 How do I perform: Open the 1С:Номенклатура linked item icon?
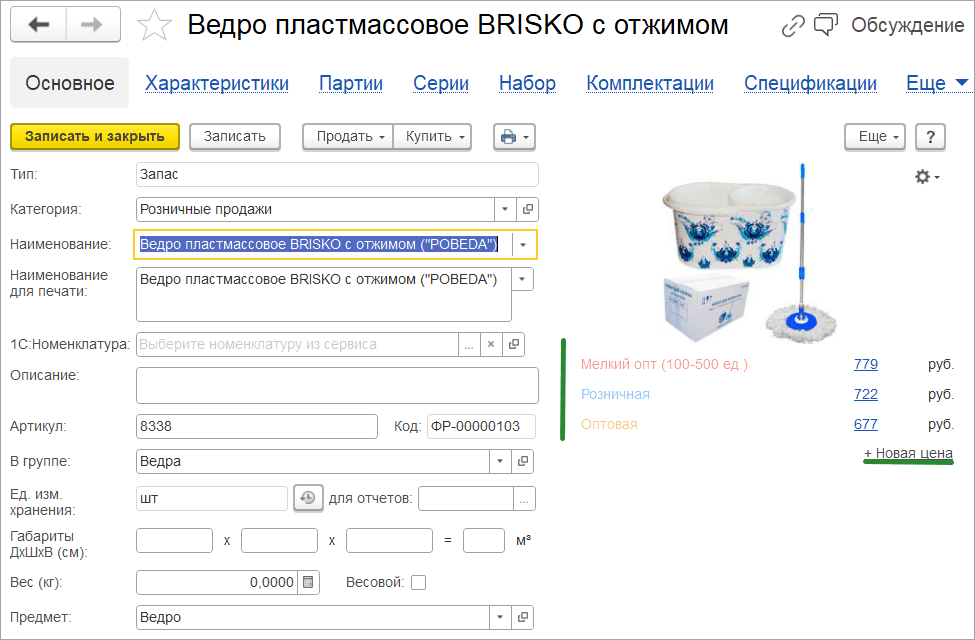pyautogui.click(x=514, y=345)
